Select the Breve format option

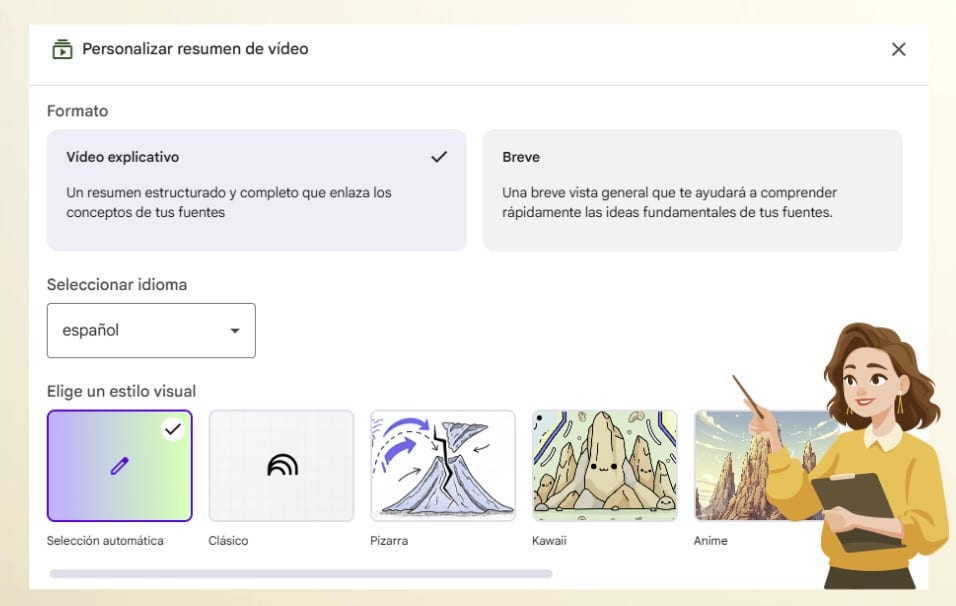(693, 190)
